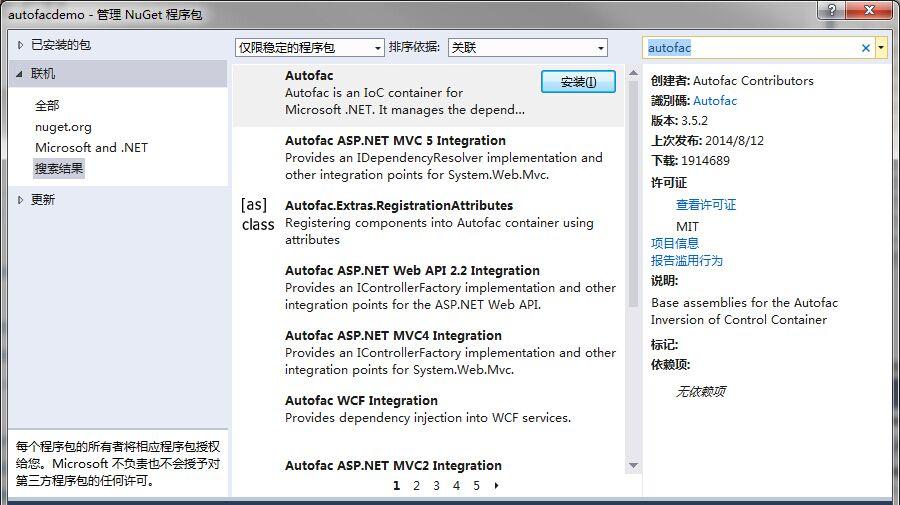Open the 项目信息 link
Viewport: 900px width, 505px height.
tap(675, 243)
